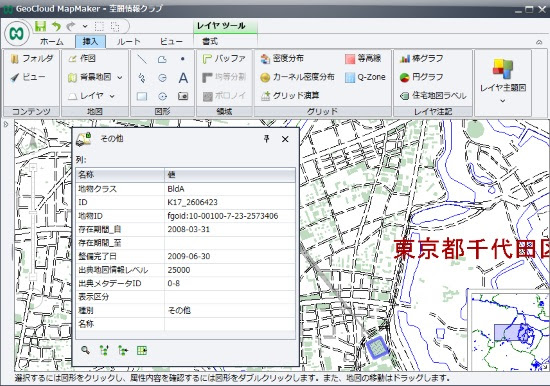Select the circle with center tool
This screenshot has width=550, height=386.
[x=162, y=96]
